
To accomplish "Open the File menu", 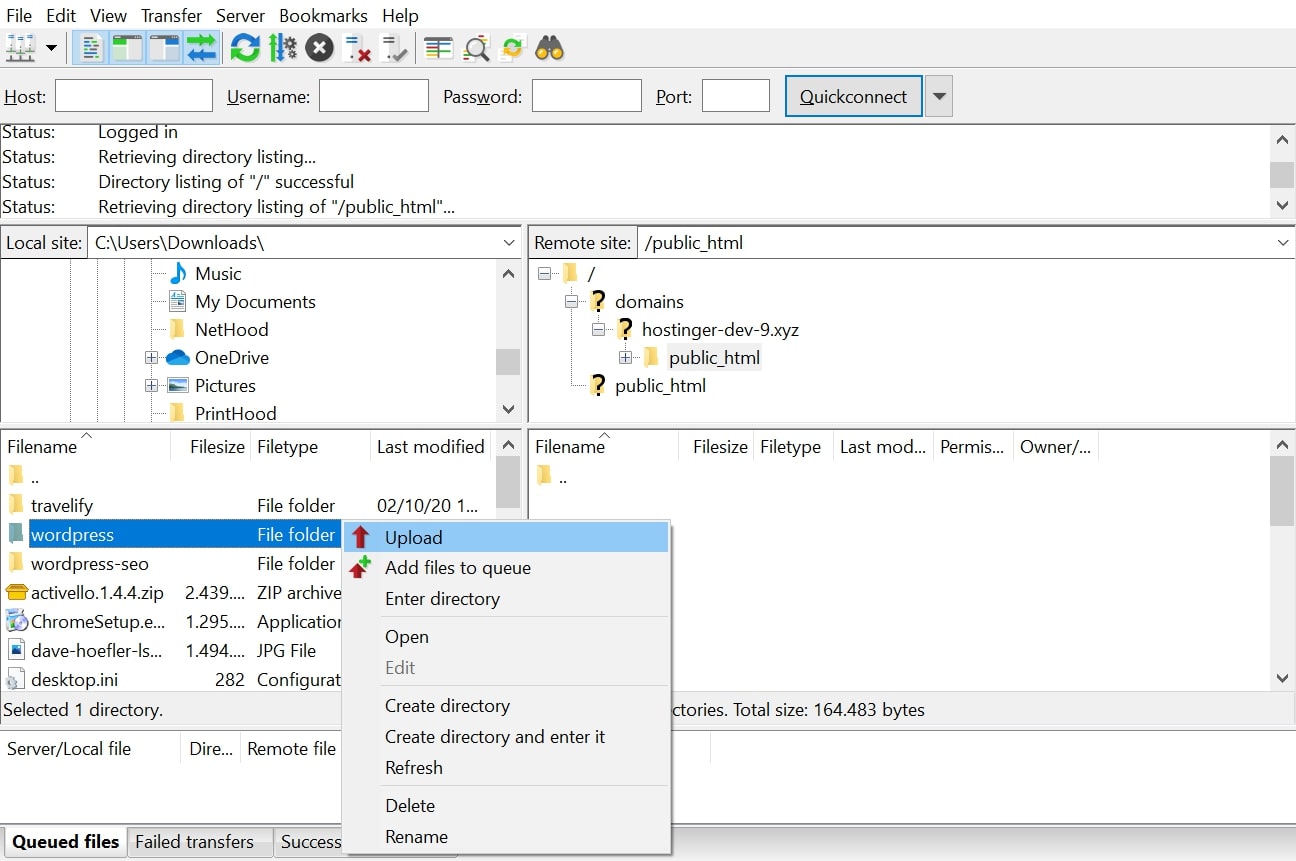I will pyautogui.click(x=19, y=15).
